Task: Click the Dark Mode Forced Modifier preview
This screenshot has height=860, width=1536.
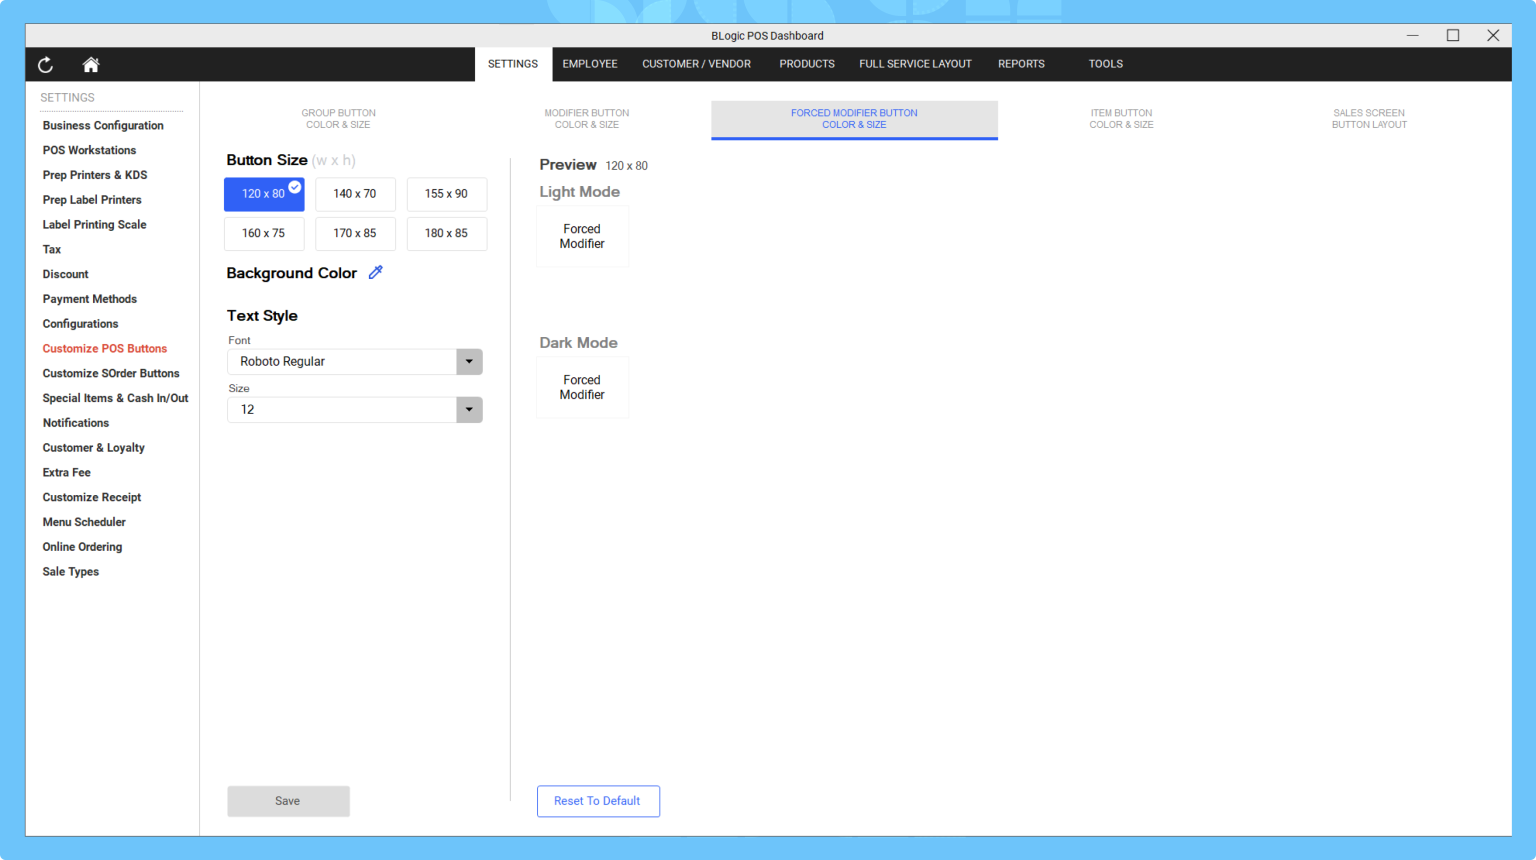Action: pos(582,388)
